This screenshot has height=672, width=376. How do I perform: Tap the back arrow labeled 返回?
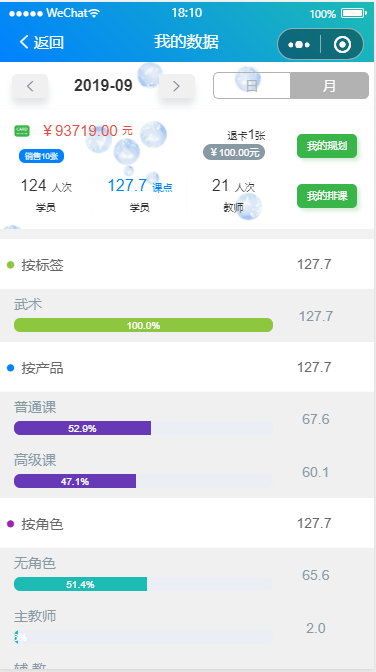point(42,42)
